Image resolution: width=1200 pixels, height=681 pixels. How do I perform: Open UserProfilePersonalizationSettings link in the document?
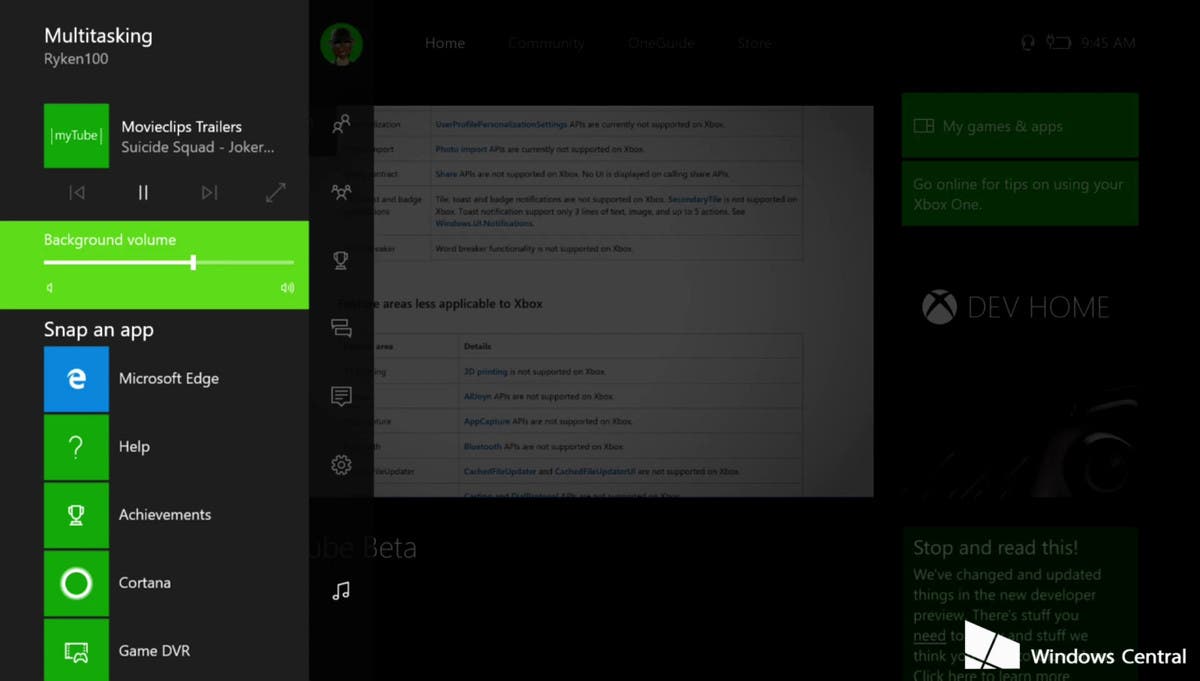pos(501,125)
